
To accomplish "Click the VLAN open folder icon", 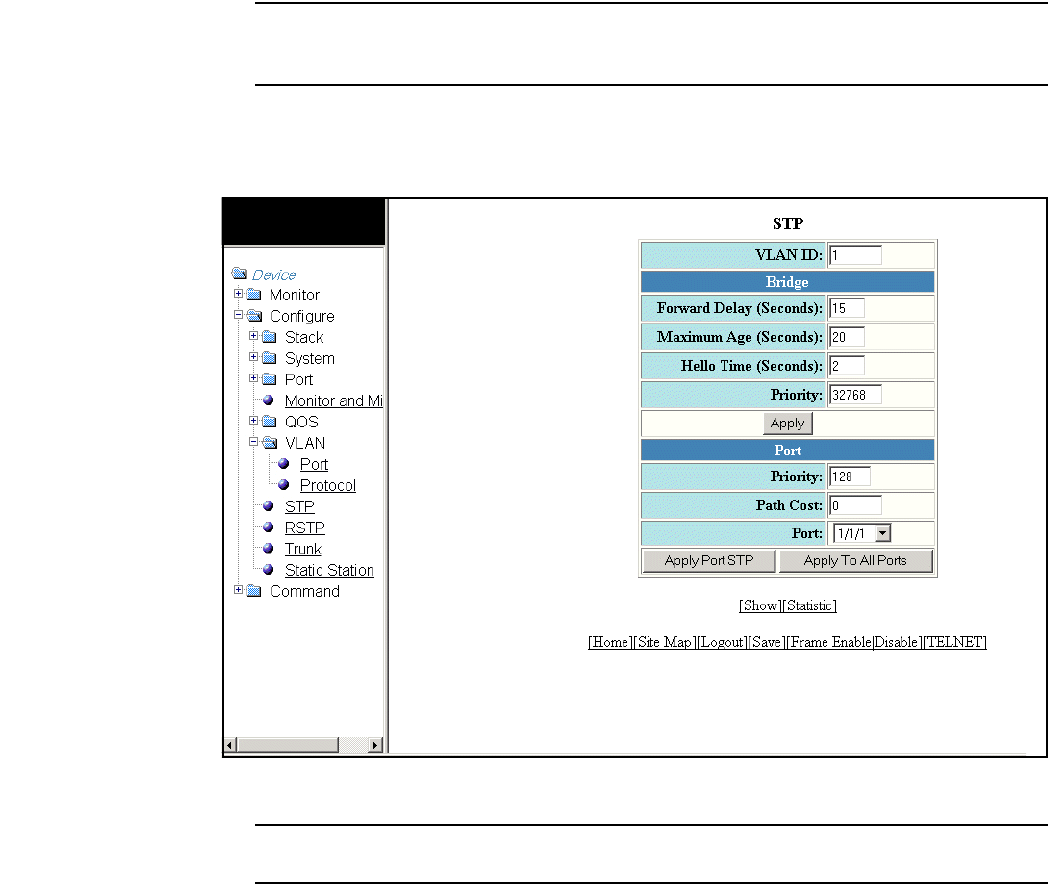I will point(269,442).
